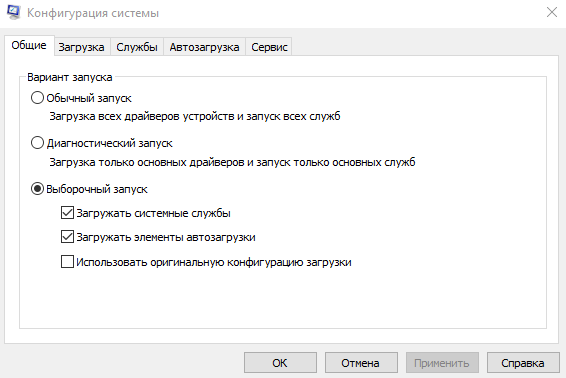Close the Конфигурация системы window

point(552,12)
